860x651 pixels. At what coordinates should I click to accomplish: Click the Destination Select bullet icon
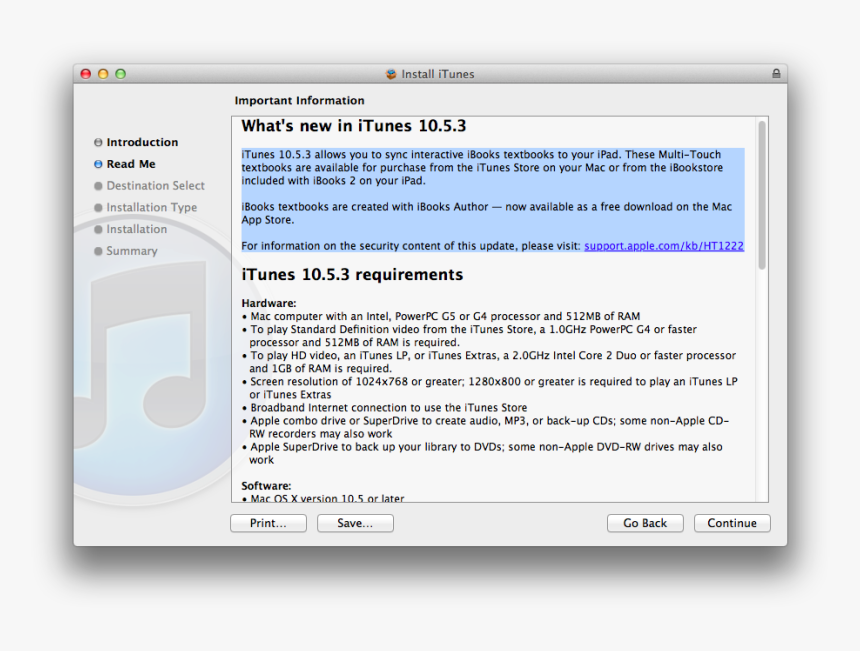pyautogui.click(x=98, y=186)
